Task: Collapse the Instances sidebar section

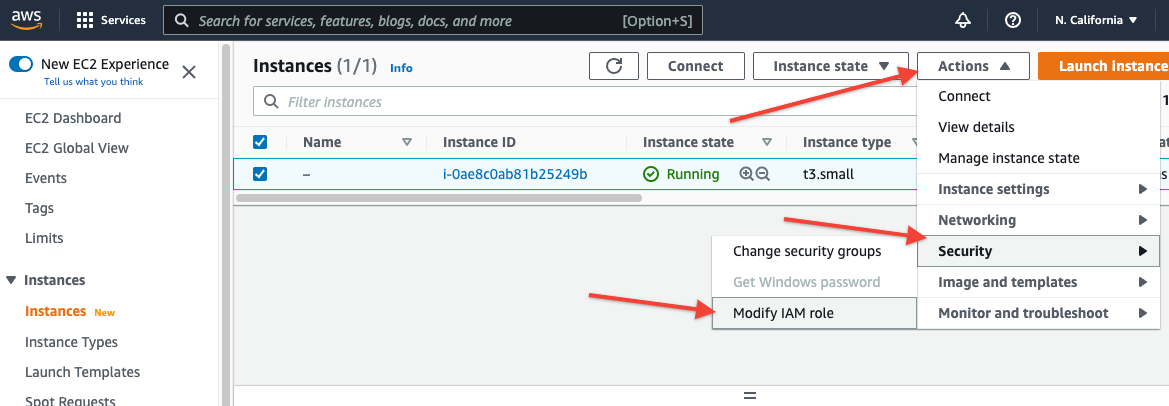Action: [x=11, y=280]
